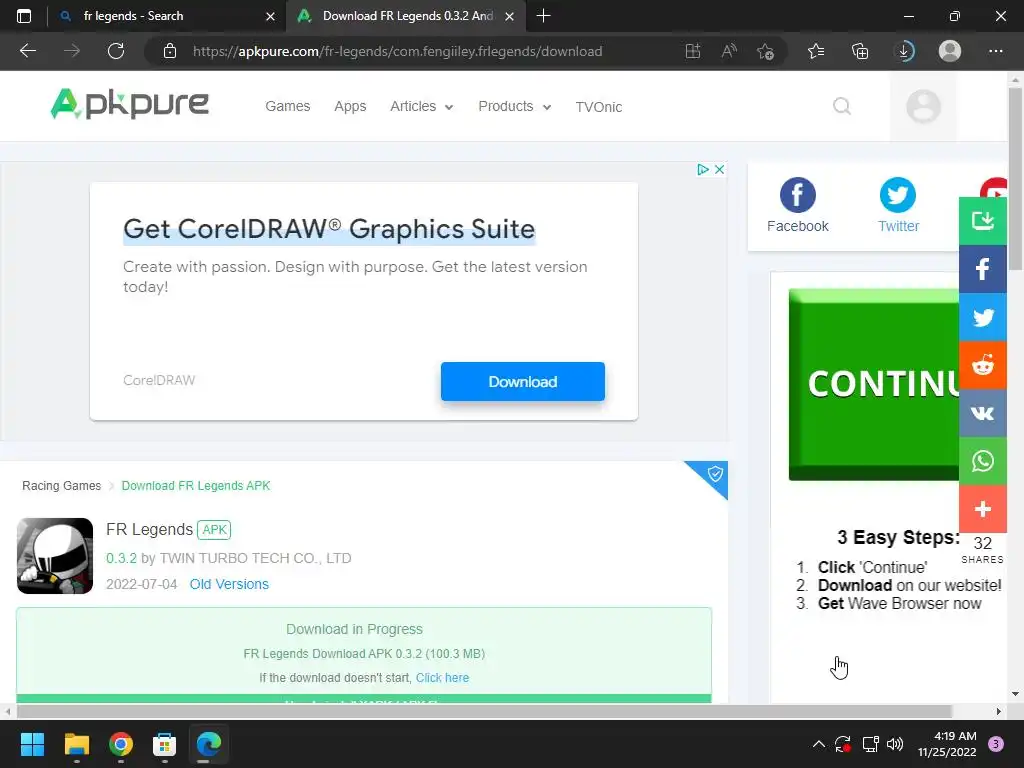Image resolution: width=1024 pixels, height=768 pixels.
Task: Open the Twitter circle icon in follow box
Action: coord(898,195)
